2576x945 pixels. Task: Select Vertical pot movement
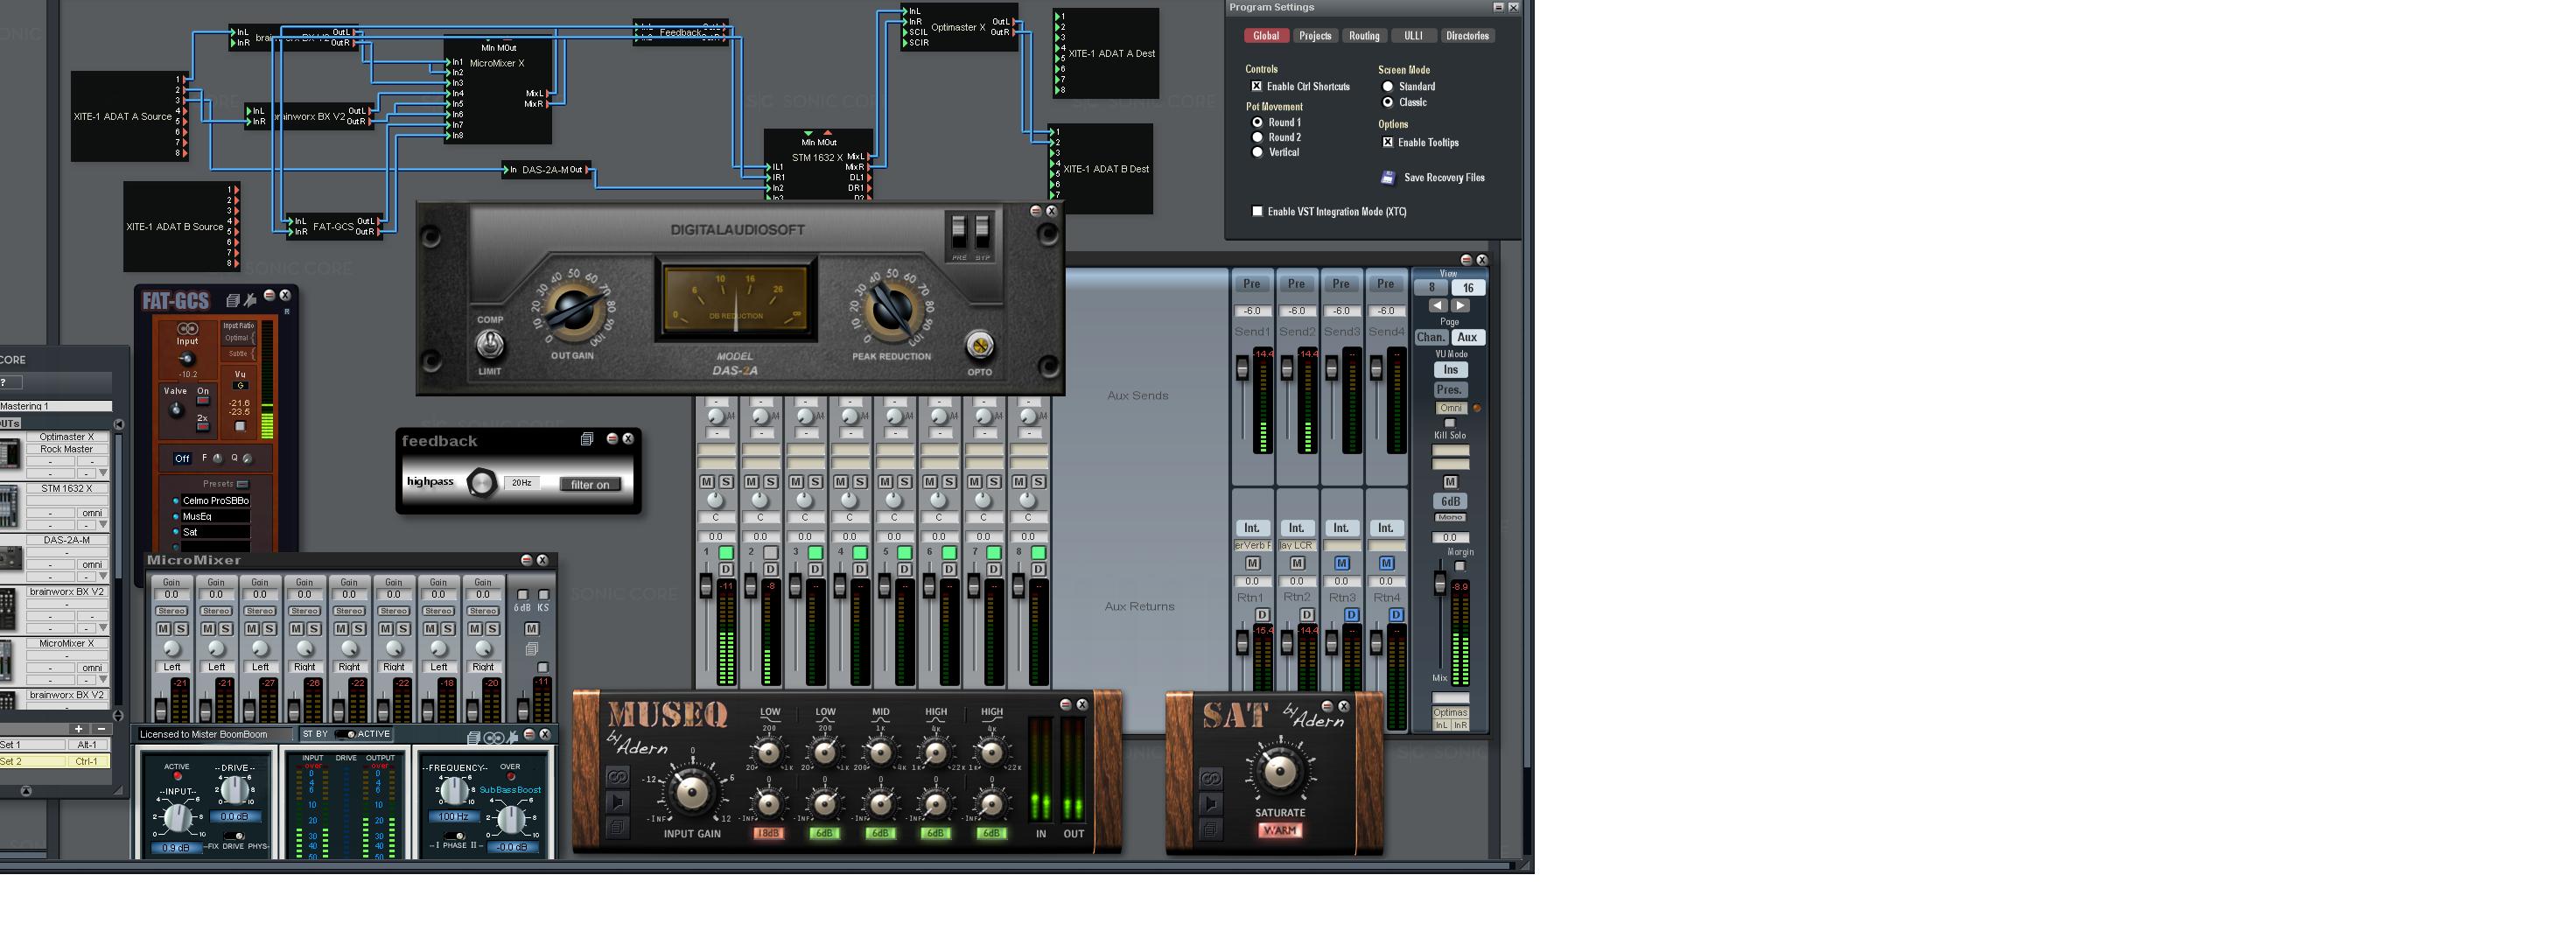[1258, 152]
